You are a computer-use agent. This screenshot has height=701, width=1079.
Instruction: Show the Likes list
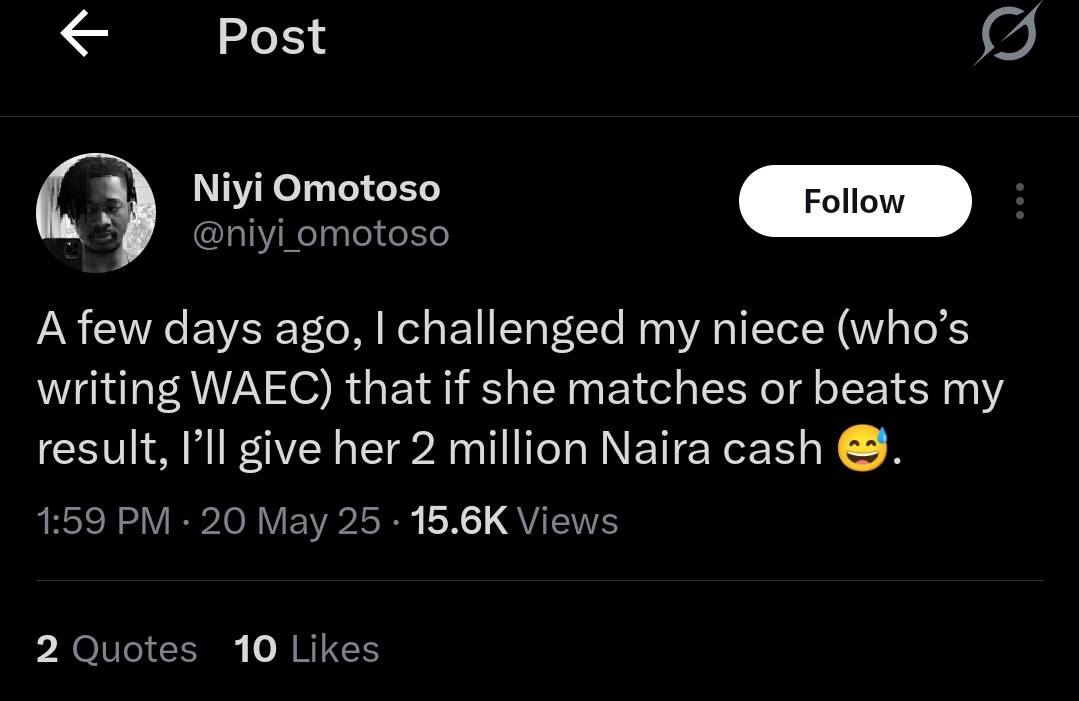[x=335, y=650]
